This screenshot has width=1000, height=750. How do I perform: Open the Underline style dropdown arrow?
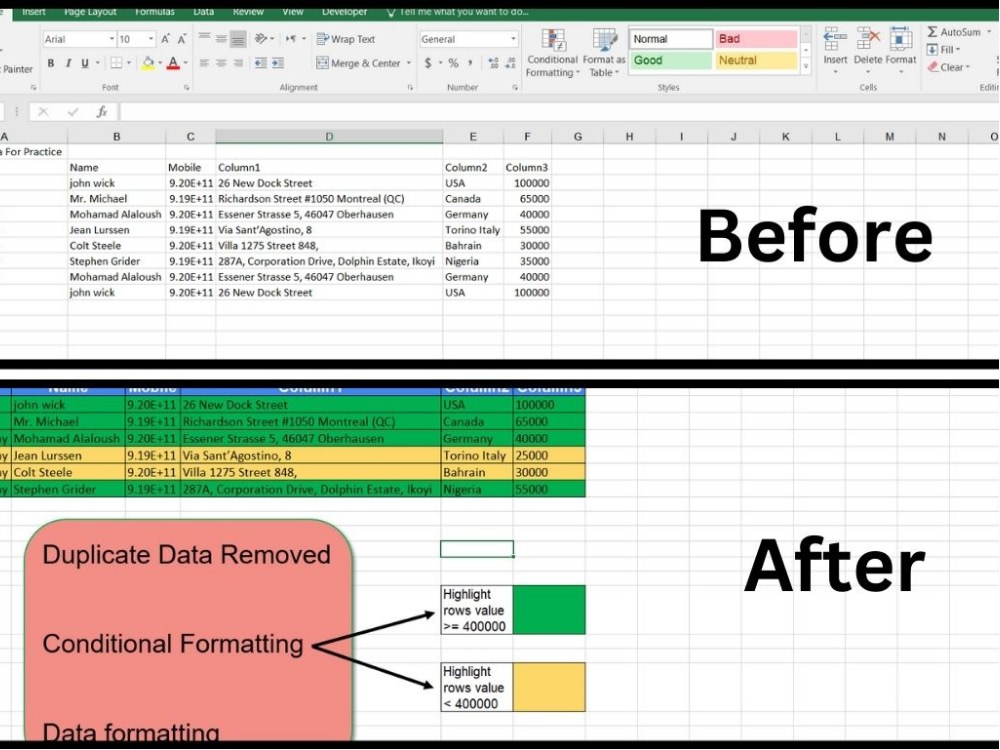[98, 63]
